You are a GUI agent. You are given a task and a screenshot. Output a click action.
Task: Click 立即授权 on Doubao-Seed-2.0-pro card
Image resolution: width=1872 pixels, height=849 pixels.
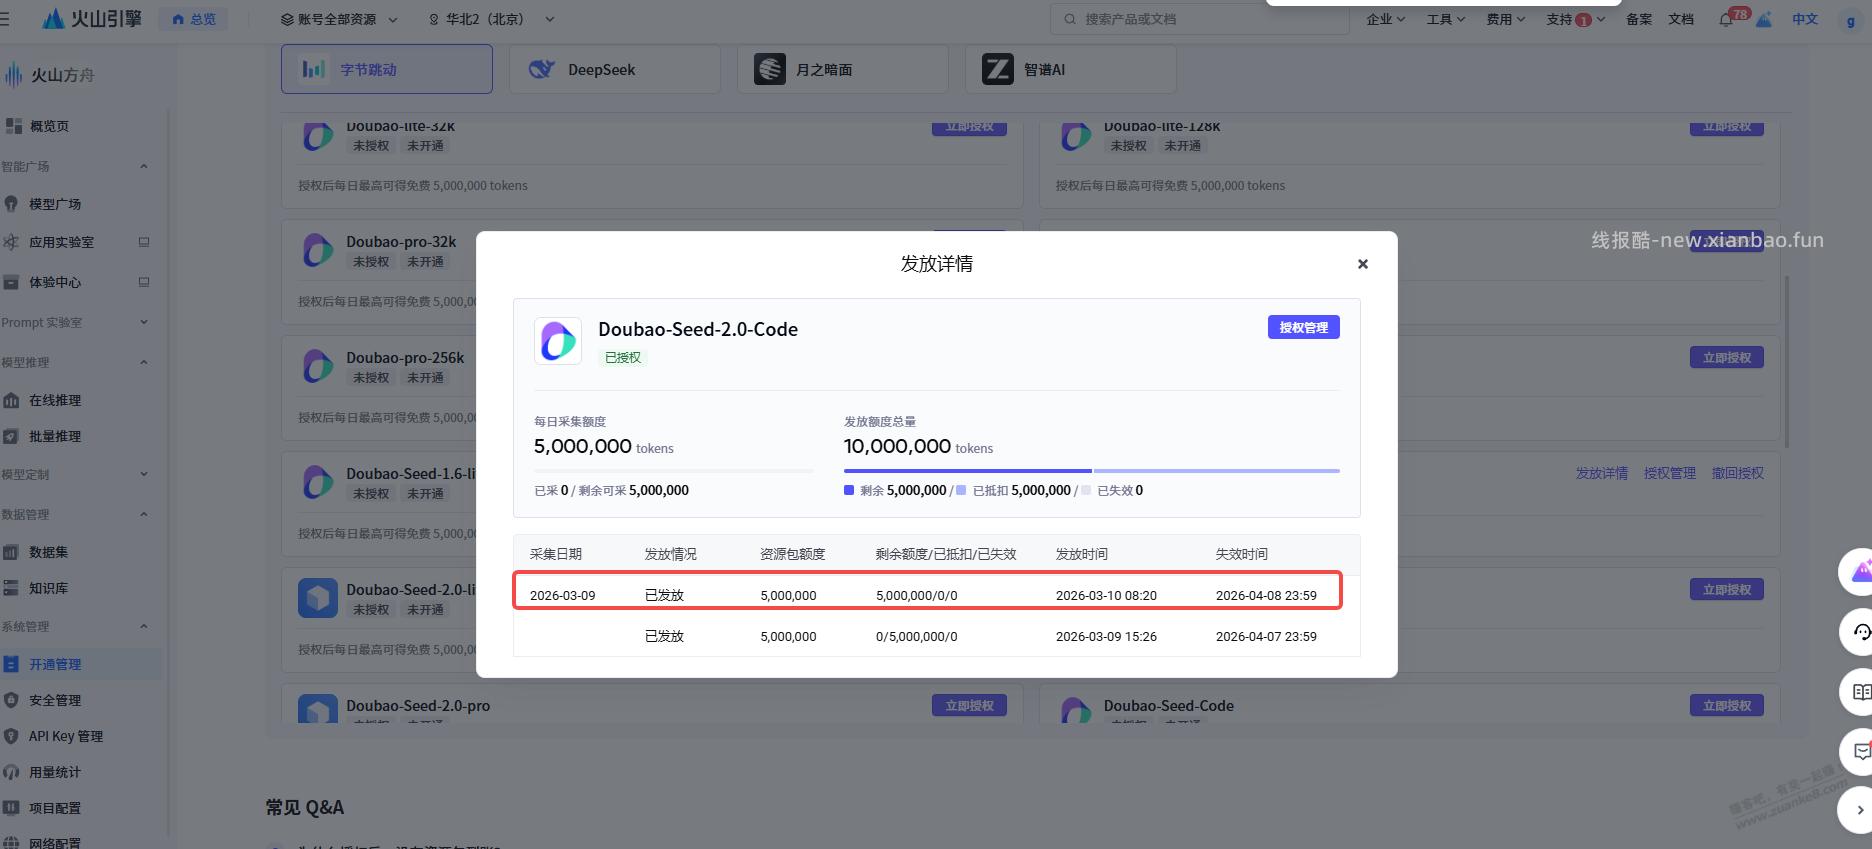[969, 705]
